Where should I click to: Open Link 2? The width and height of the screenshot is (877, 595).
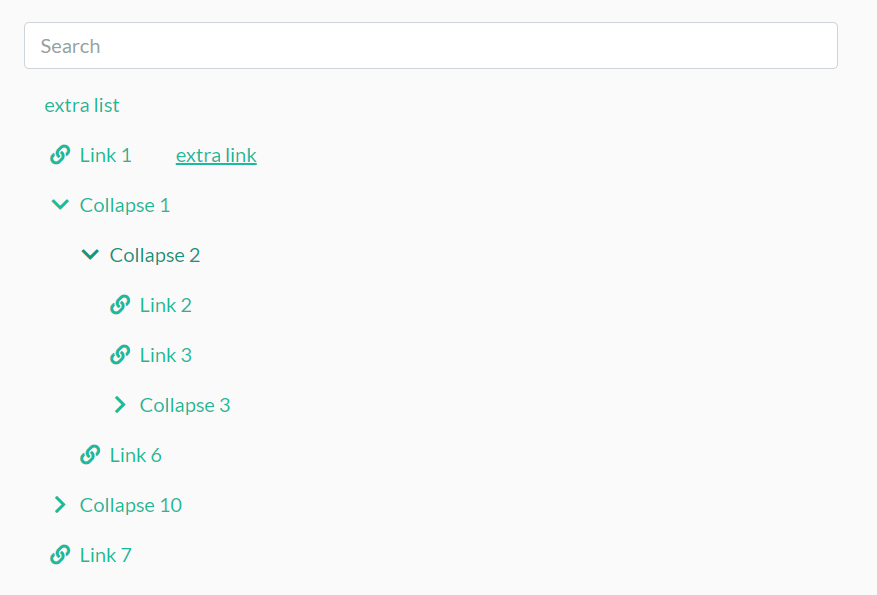pyautogui.click(x=167, y=304)
